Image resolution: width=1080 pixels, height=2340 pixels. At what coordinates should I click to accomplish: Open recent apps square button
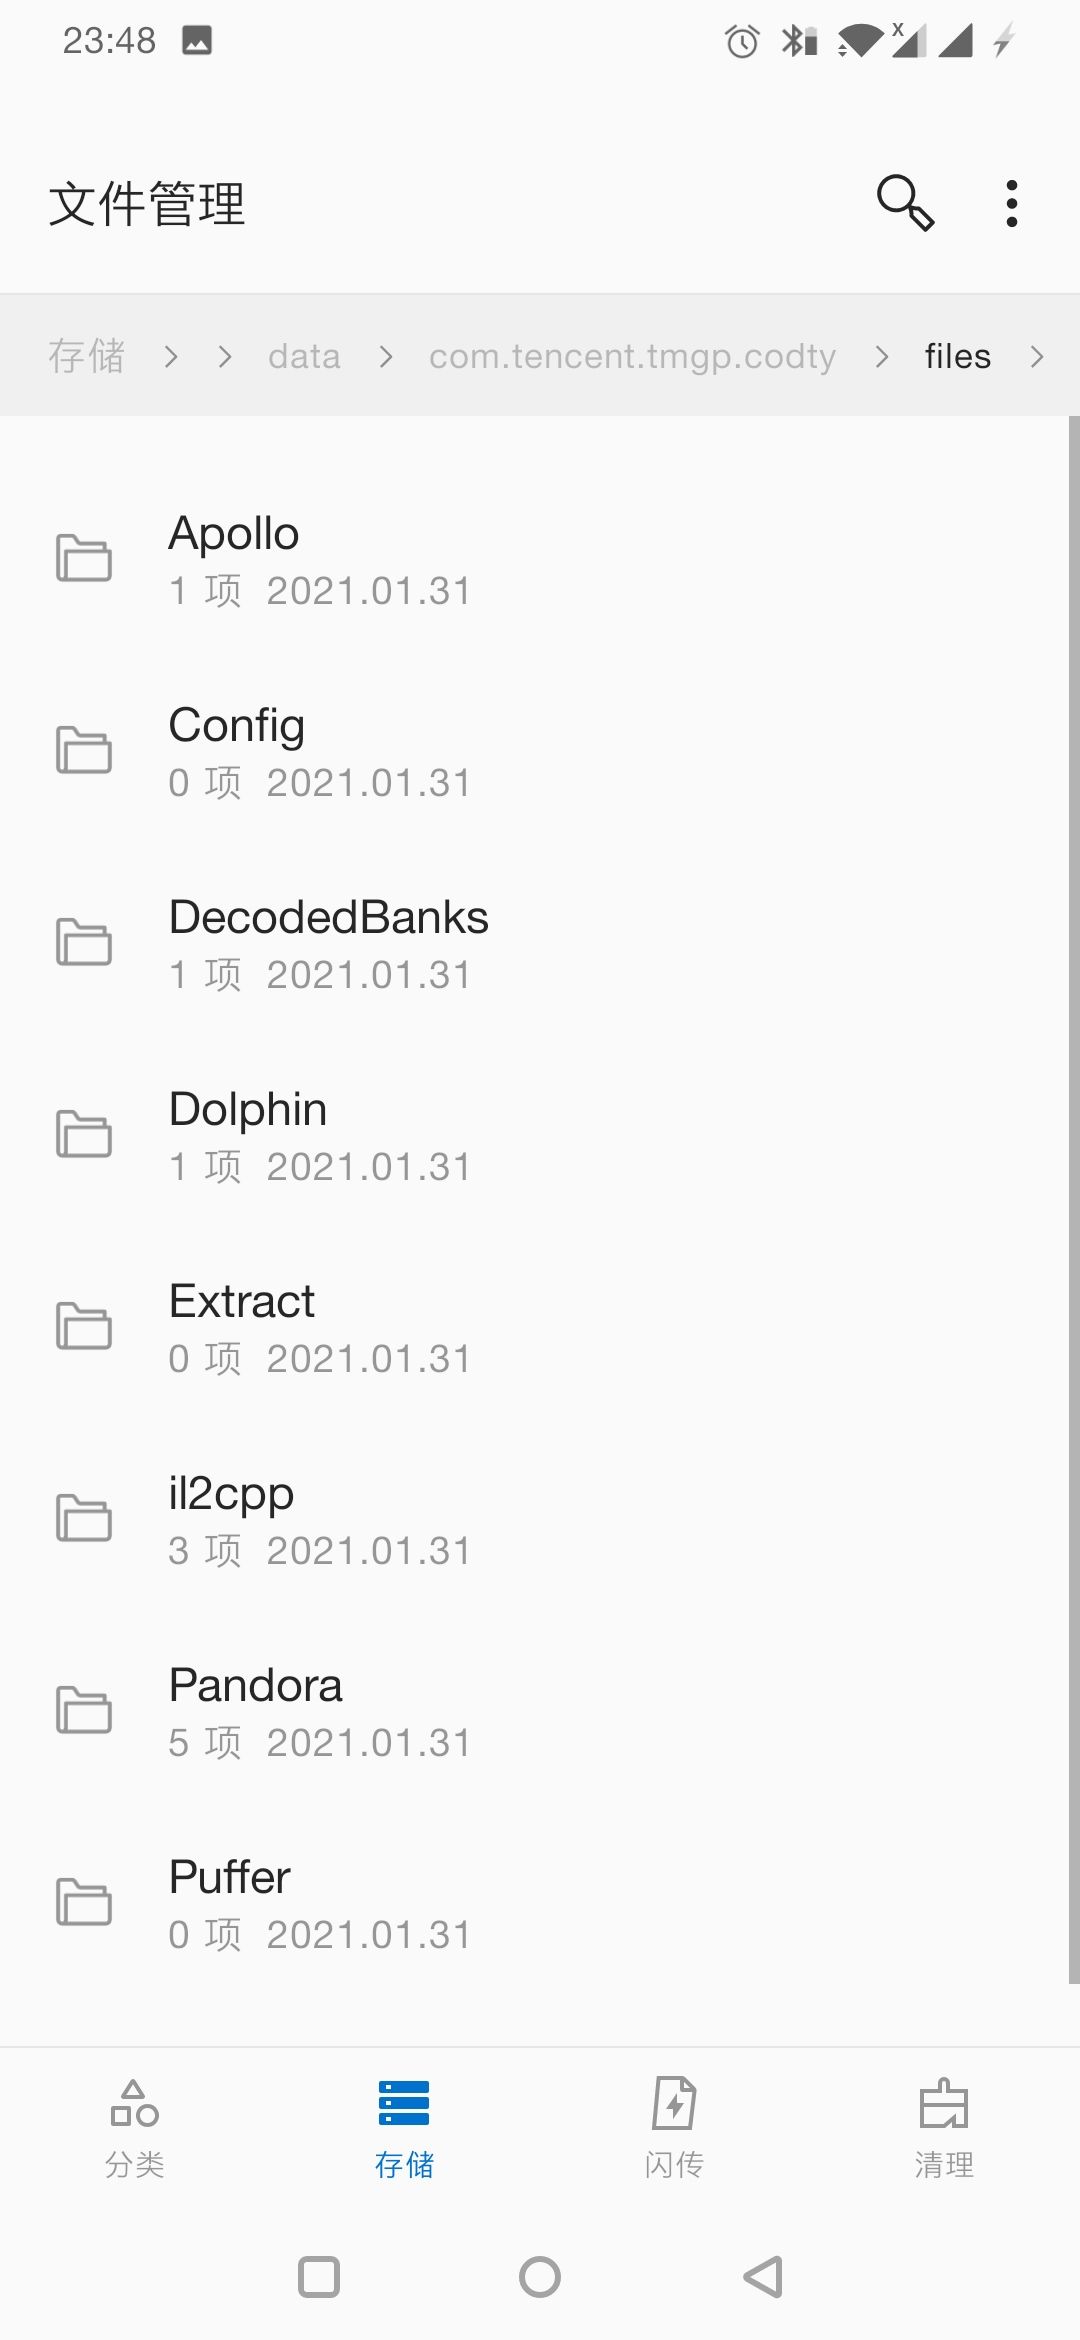(x=319, y=2277)
